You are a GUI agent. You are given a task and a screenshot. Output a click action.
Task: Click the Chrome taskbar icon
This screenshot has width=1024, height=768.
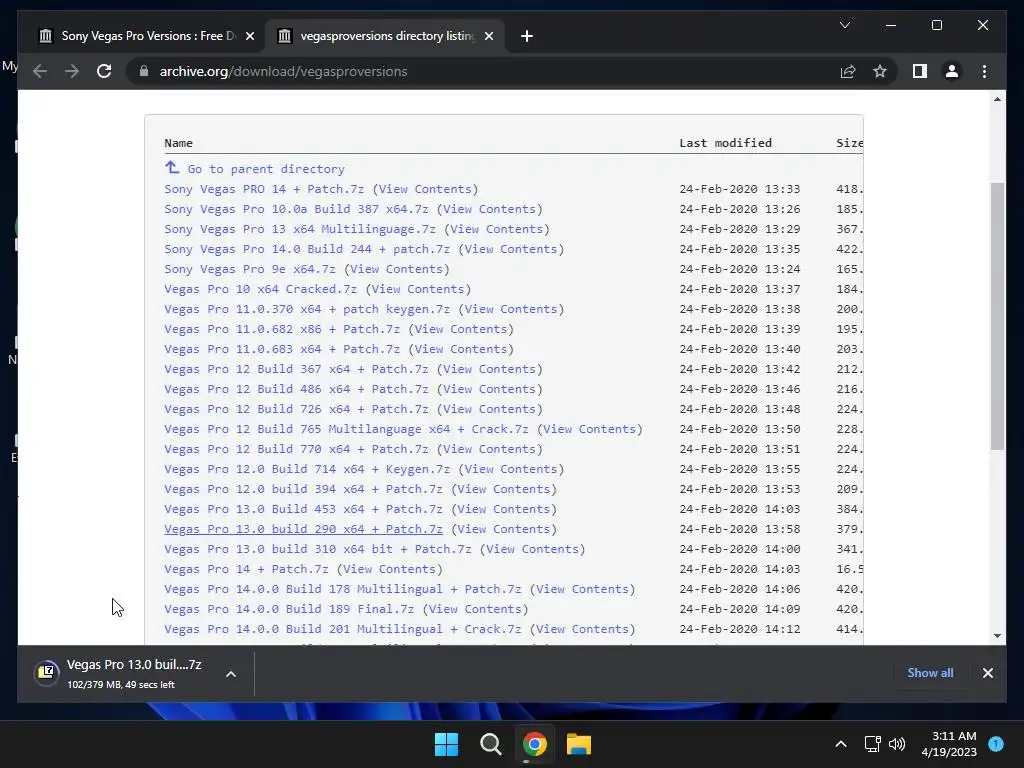click(x=534, y=744)
